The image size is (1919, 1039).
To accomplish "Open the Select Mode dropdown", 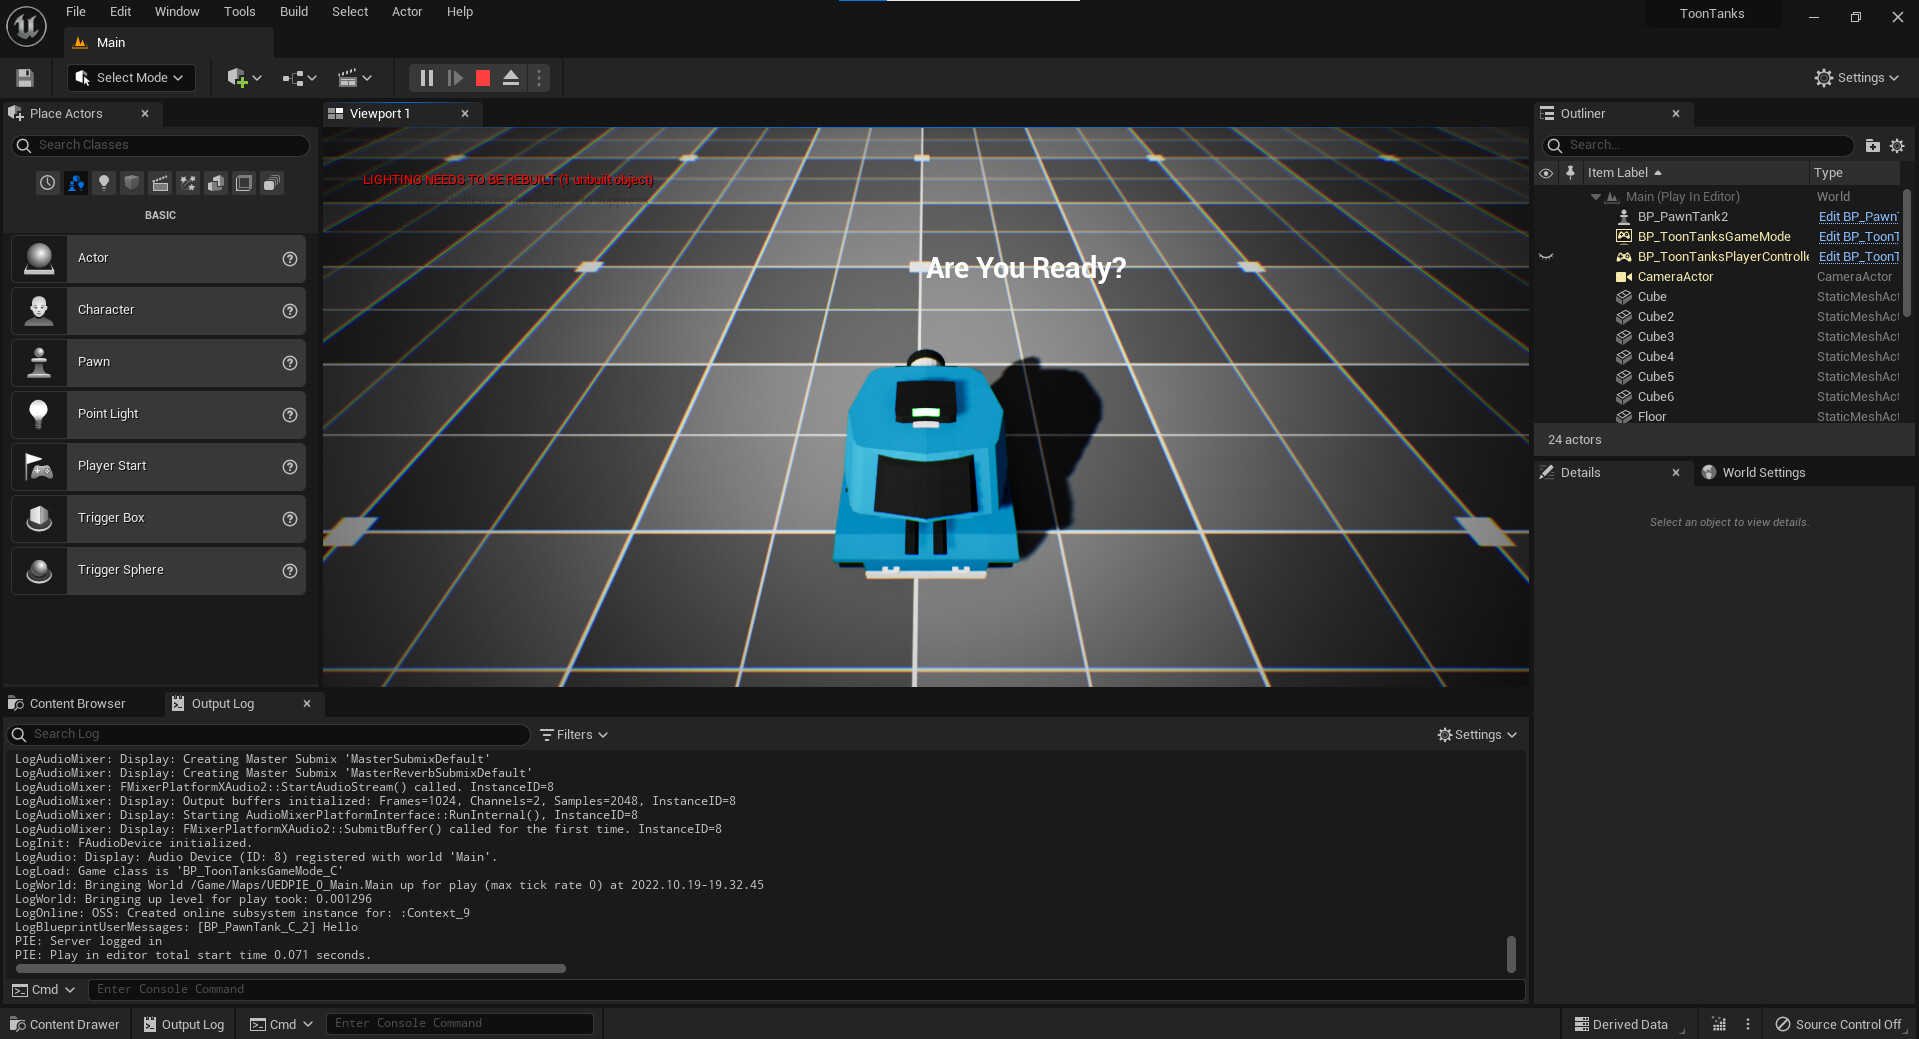I will click(x=131, y=78).
